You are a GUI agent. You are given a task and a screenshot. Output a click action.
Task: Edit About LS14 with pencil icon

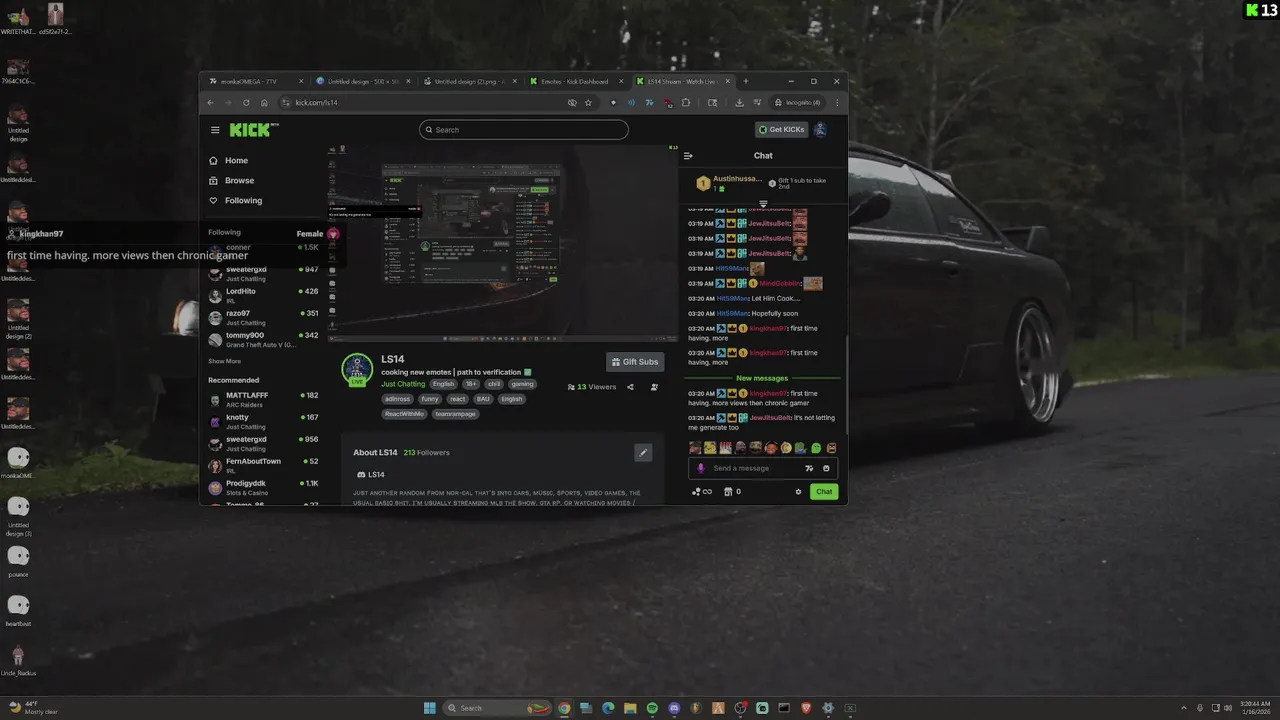[643, 453]
